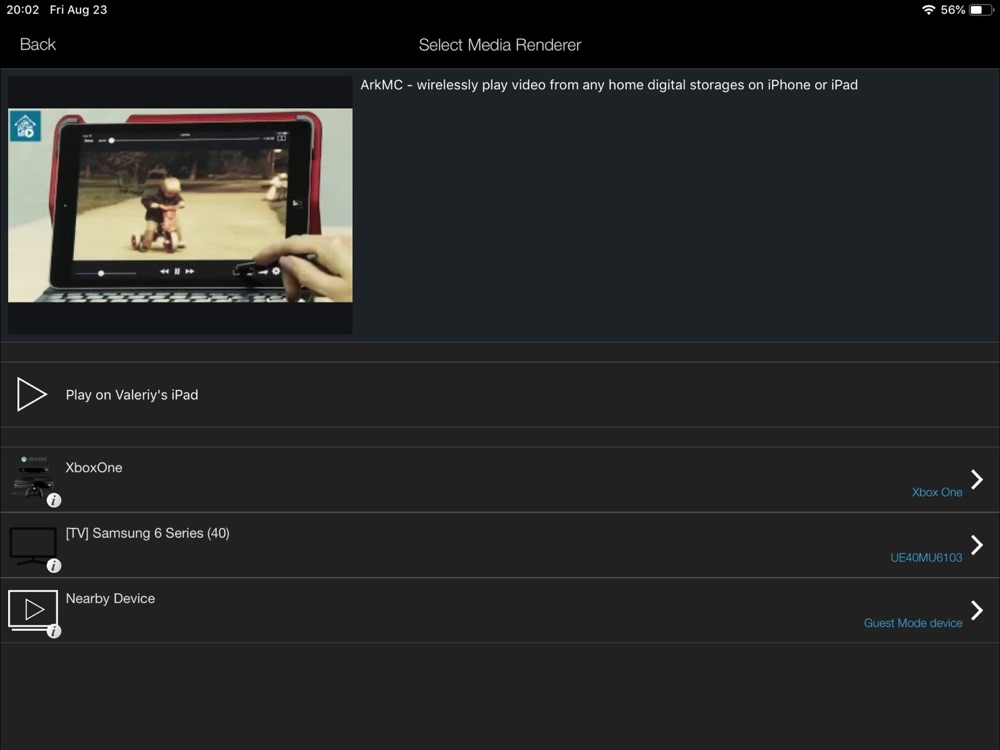The width and height of the screenshot is (1000, 750).
Task: Click the Guest Mode device label
Action: [913, 623]
